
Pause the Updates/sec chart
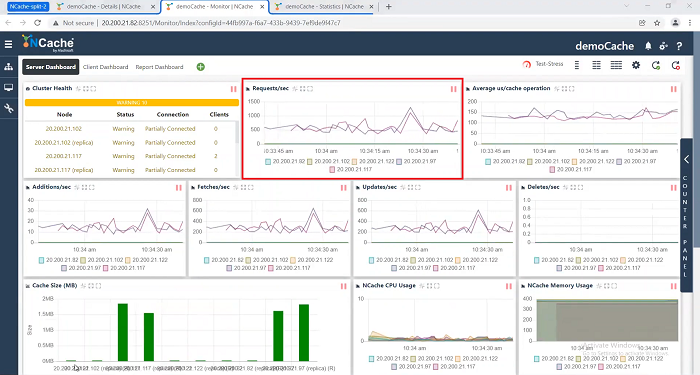pyautogui.click(x=508, y=188)
